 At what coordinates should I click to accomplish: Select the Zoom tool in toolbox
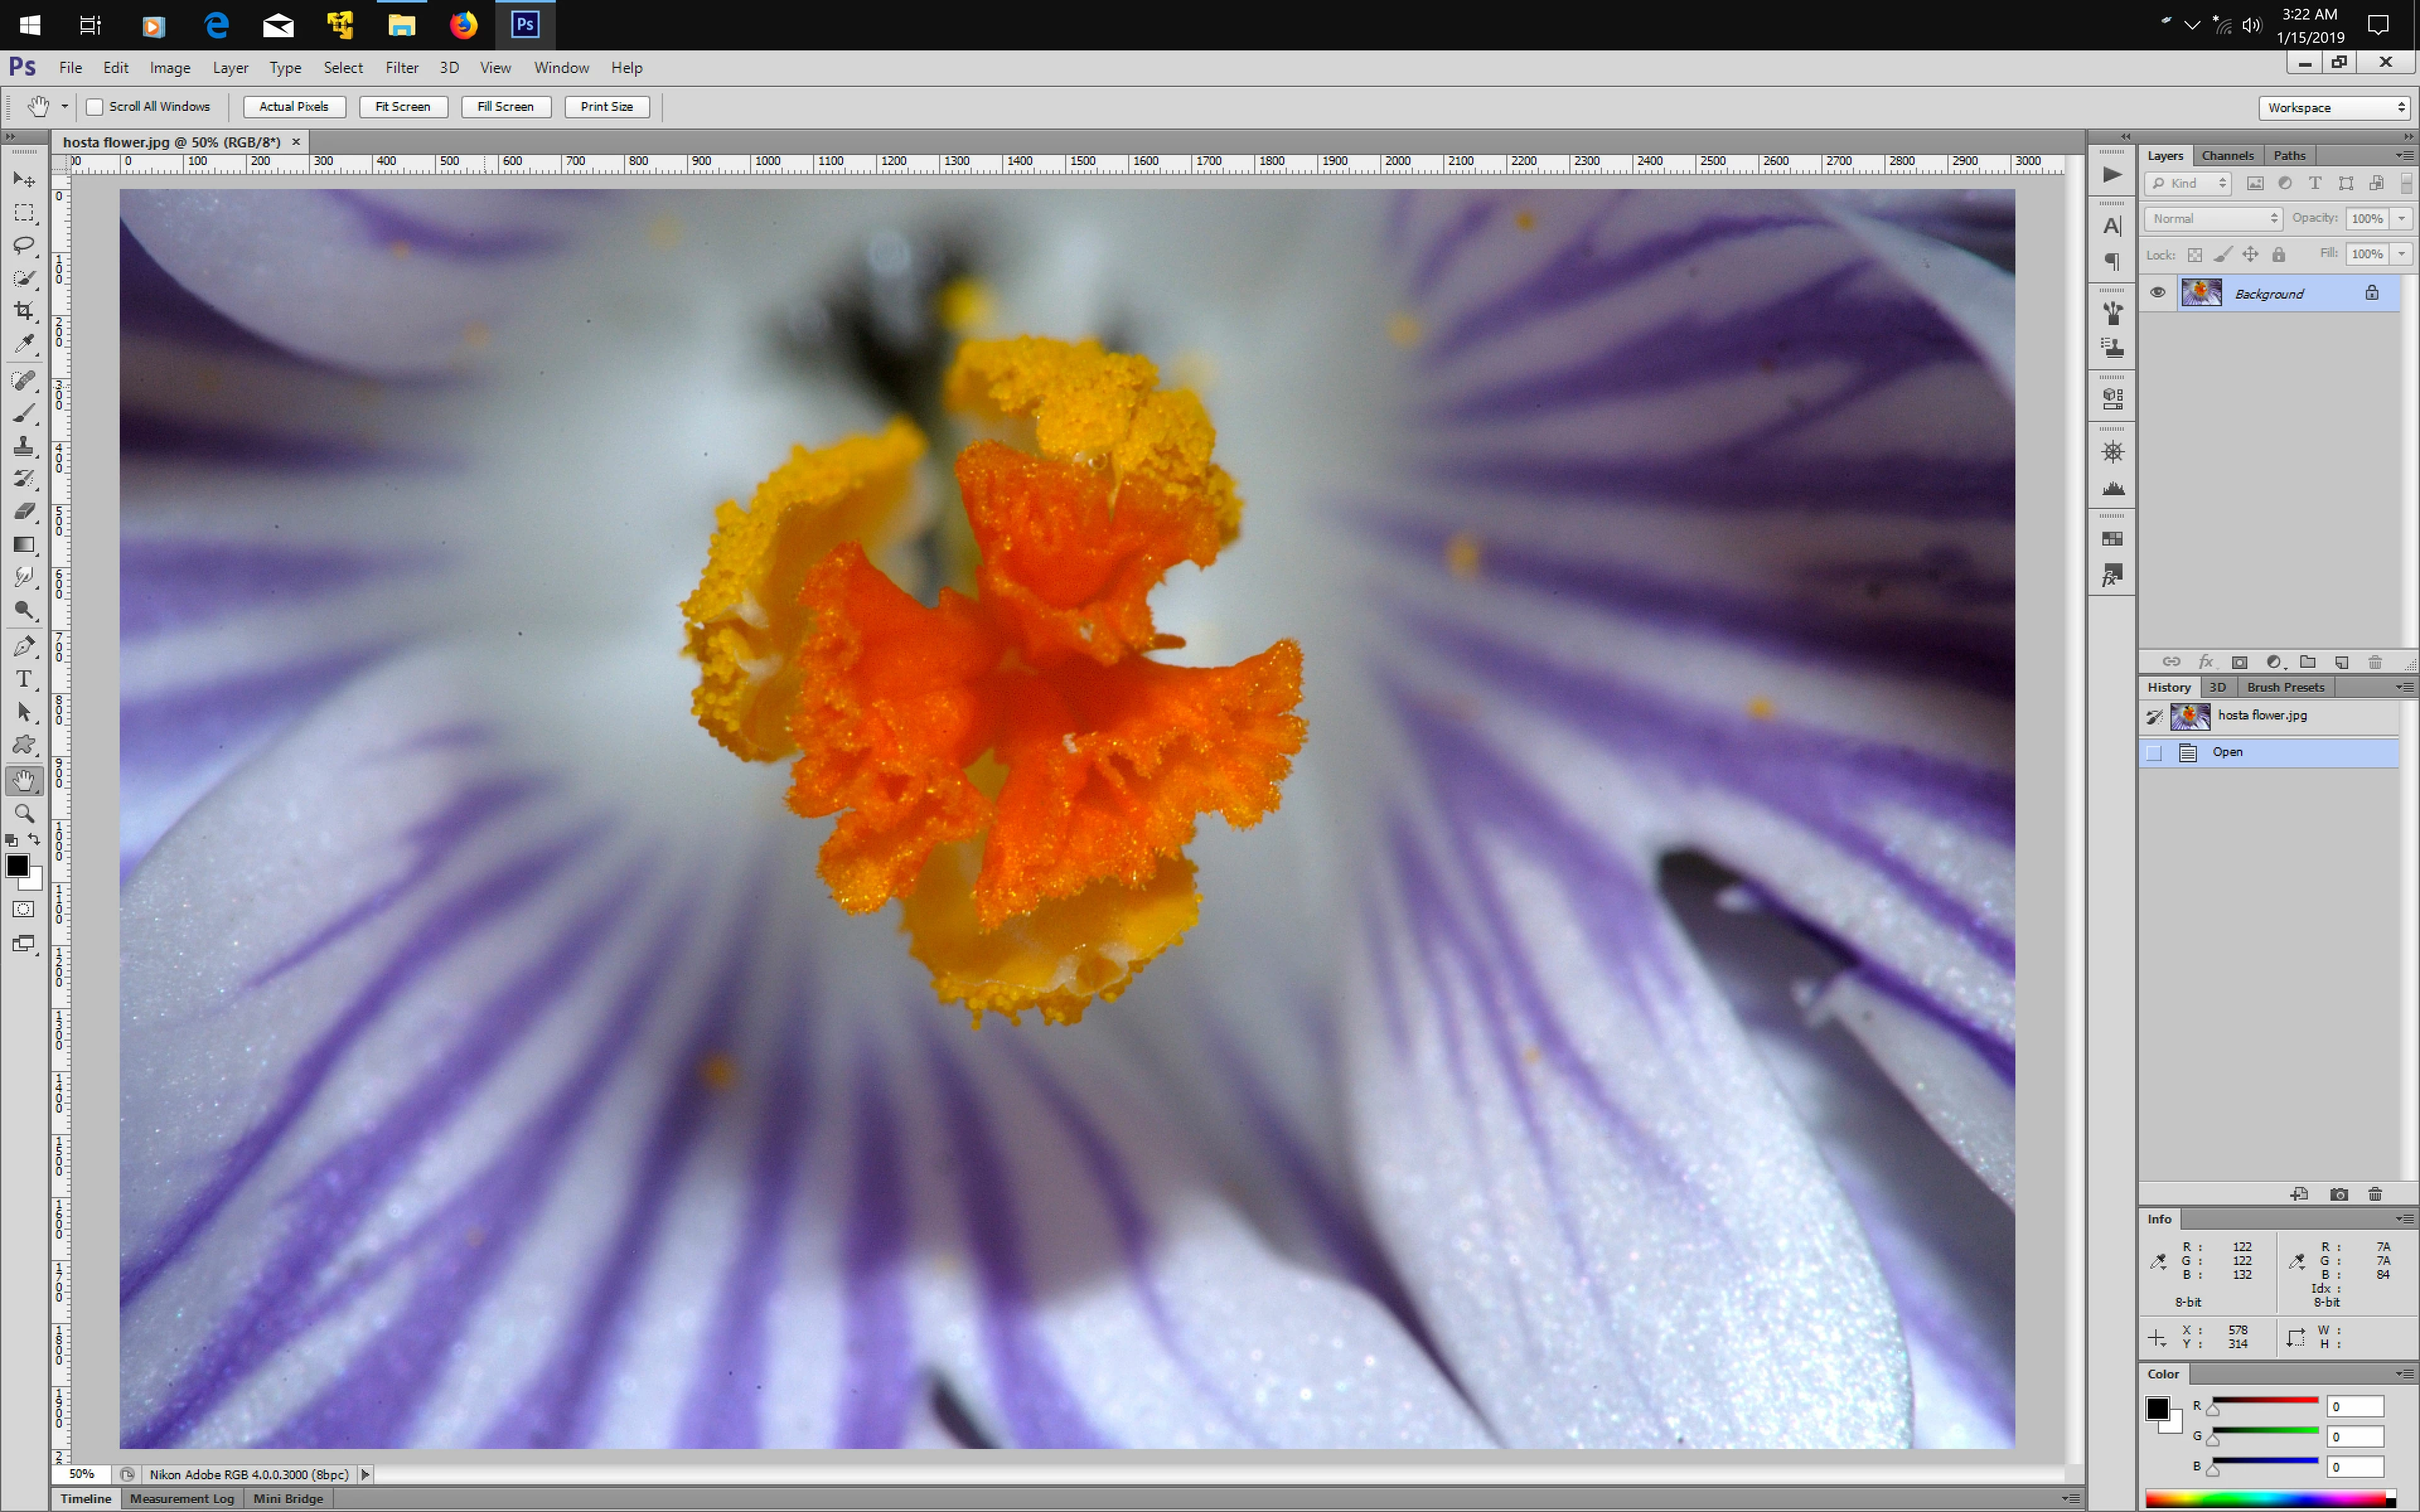tap(24, 813)
